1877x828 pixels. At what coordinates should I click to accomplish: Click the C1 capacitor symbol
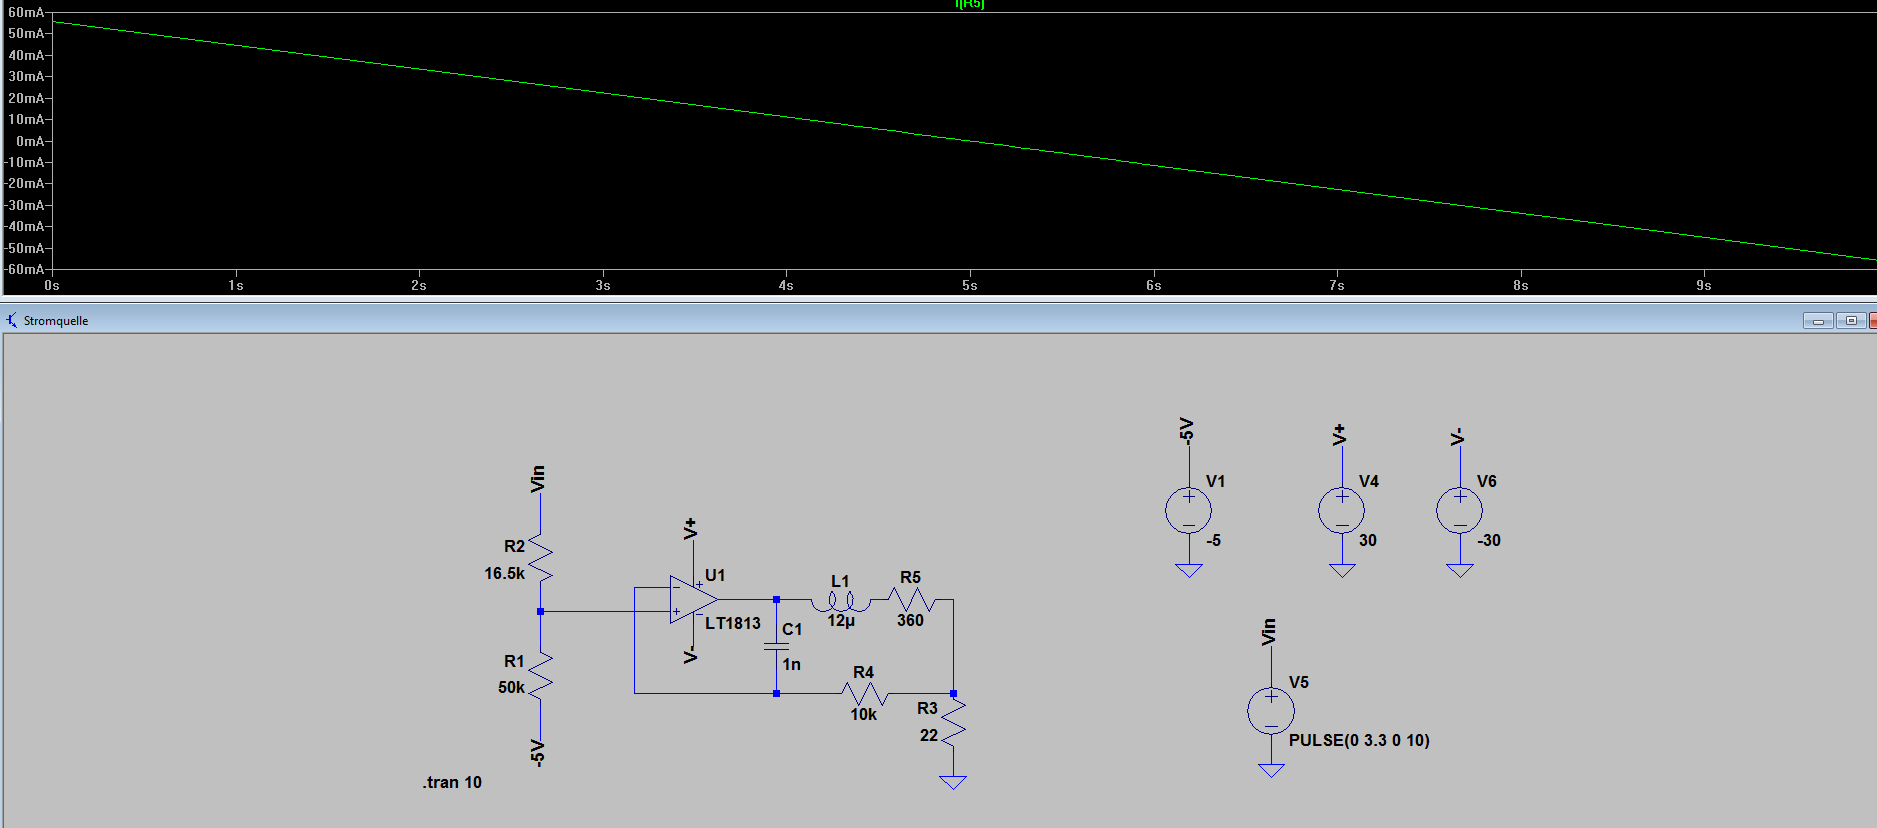[776, 647]
